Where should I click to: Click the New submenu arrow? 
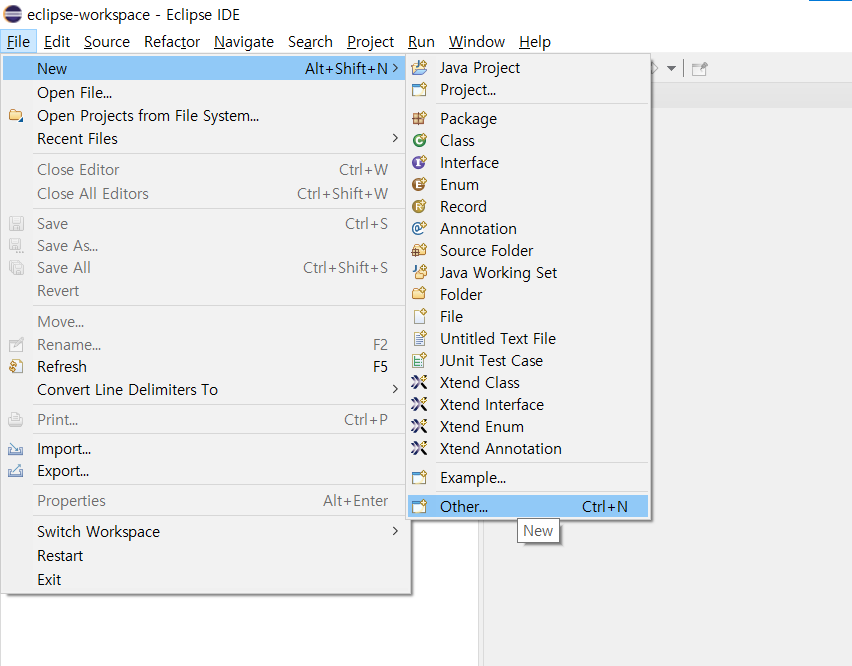pos(395,68)
